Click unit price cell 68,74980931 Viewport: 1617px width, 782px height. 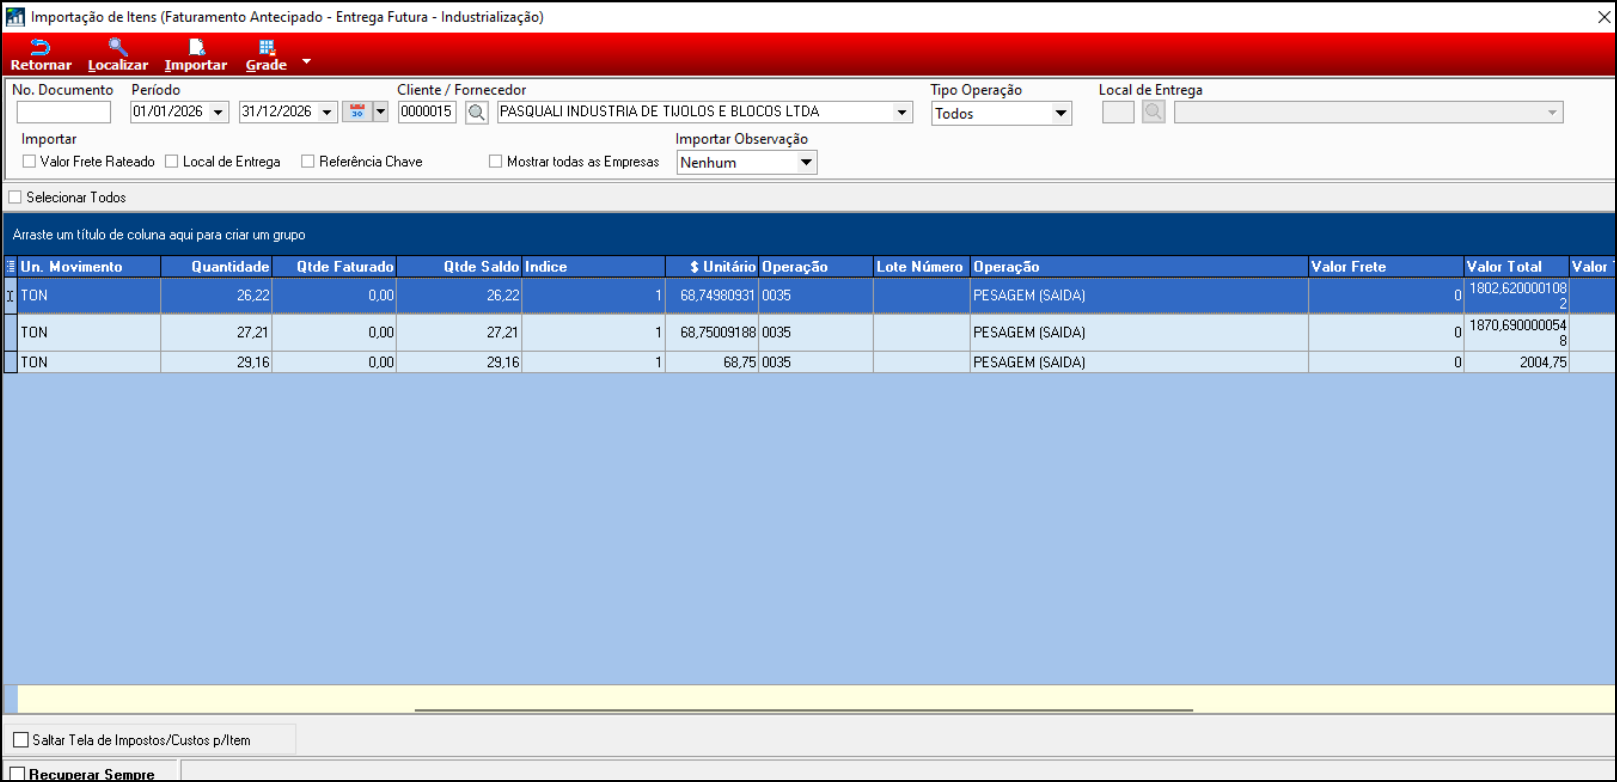click(712, 296)
